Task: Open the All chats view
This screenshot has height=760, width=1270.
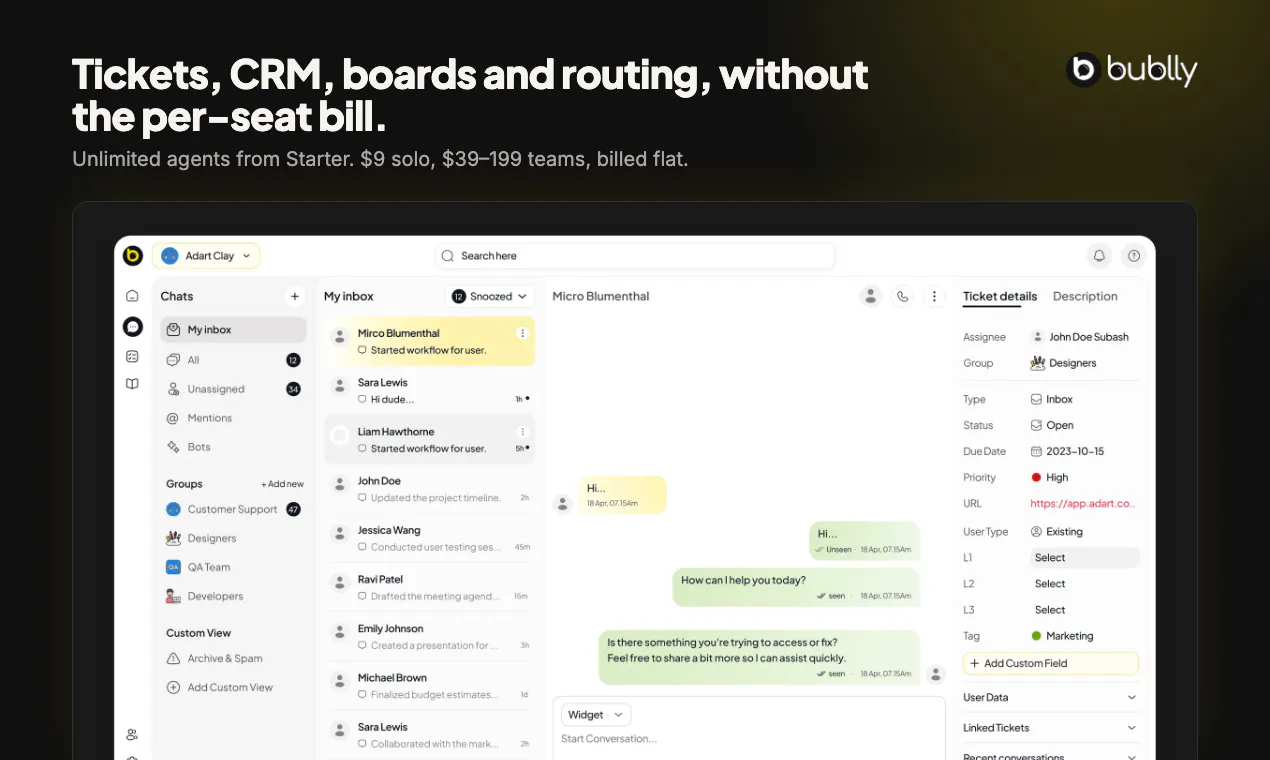Action: click(233, 360)
